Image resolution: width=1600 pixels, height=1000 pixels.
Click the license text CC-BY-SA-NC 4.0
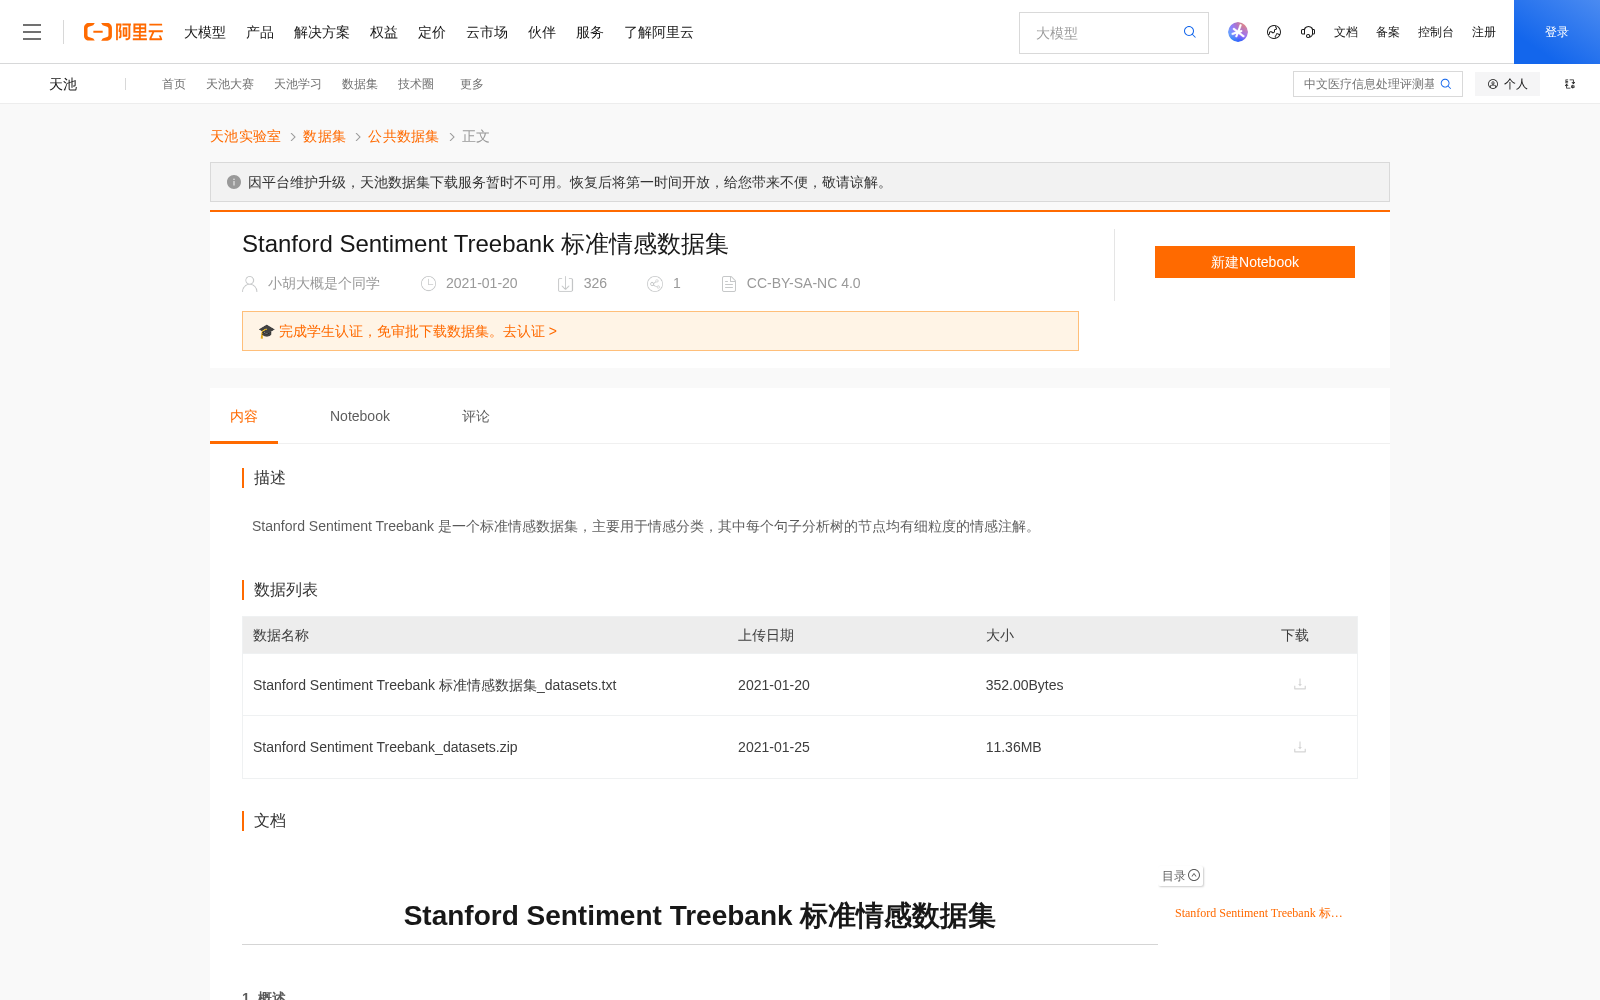[804, 284]
